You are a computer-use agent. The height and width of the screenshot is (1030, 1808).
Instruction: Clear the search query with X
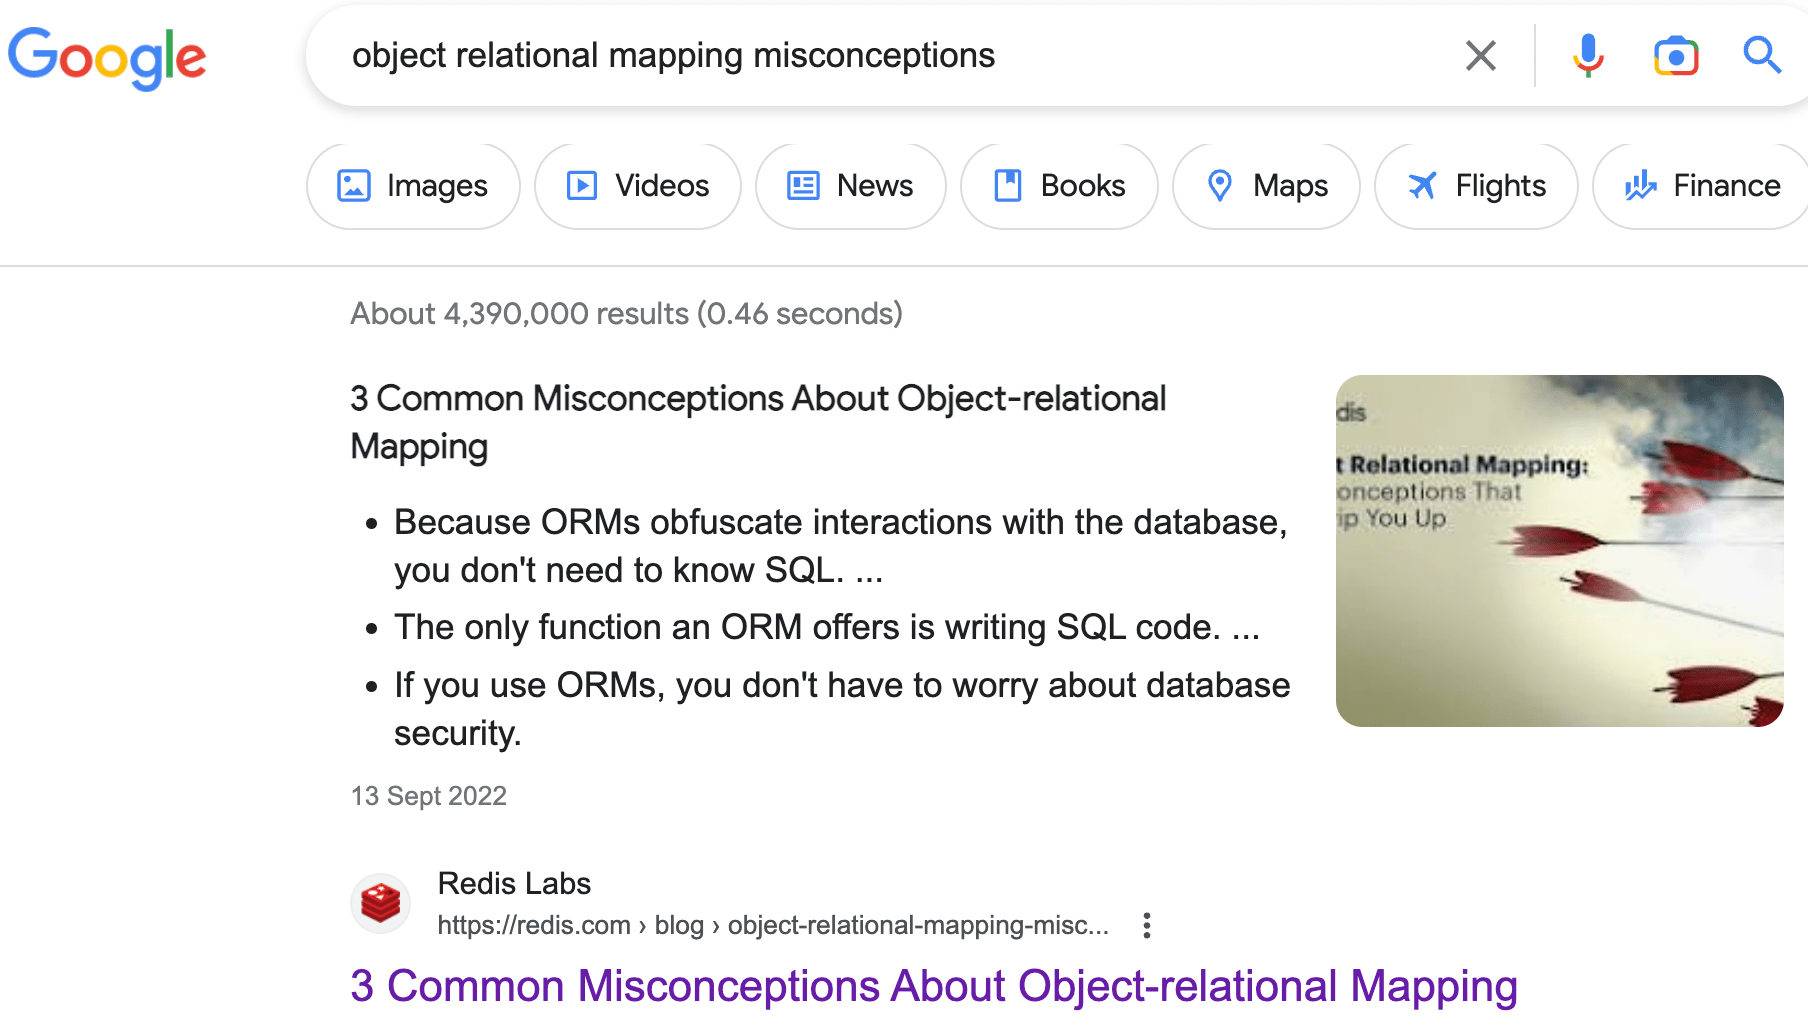pyautogui.click(x=1480, y=56)
